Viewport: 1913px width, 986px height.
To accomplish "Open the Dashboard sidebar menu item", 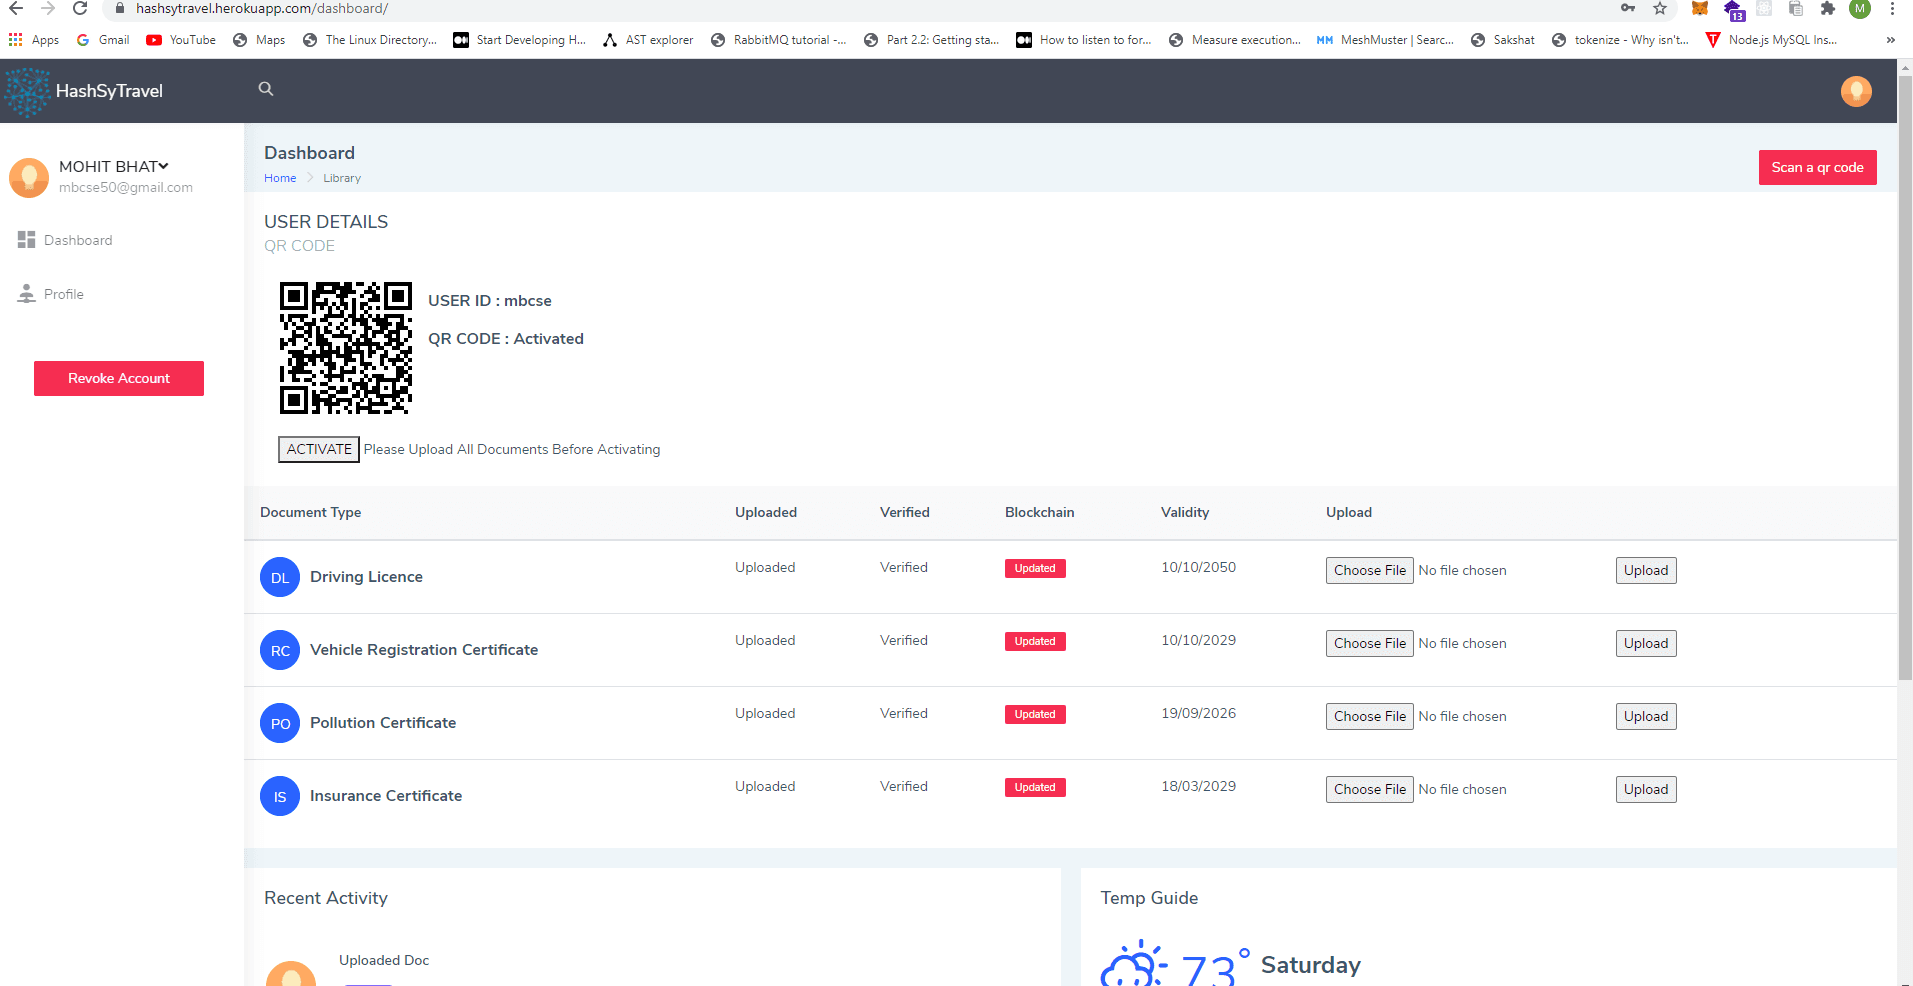I will 77,240.
